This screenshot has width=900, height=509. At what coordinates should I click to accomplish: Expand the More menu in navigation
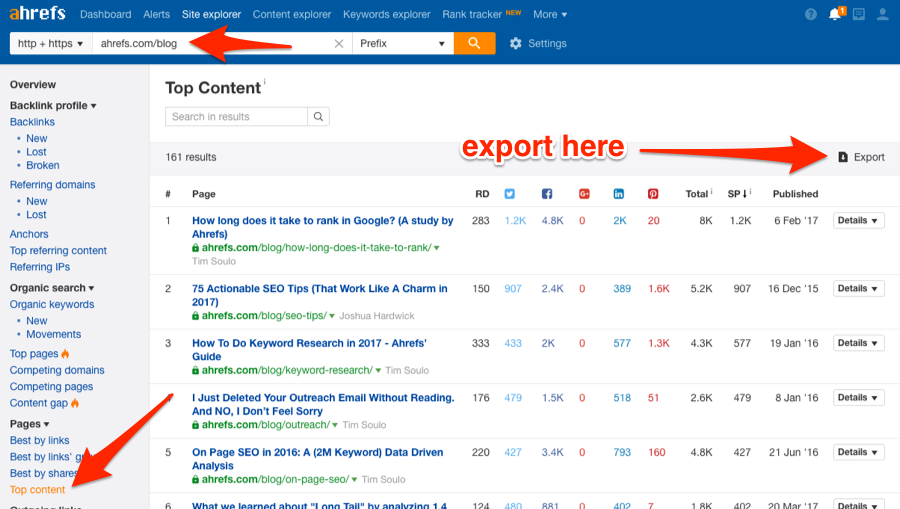(x=550, y=14)
